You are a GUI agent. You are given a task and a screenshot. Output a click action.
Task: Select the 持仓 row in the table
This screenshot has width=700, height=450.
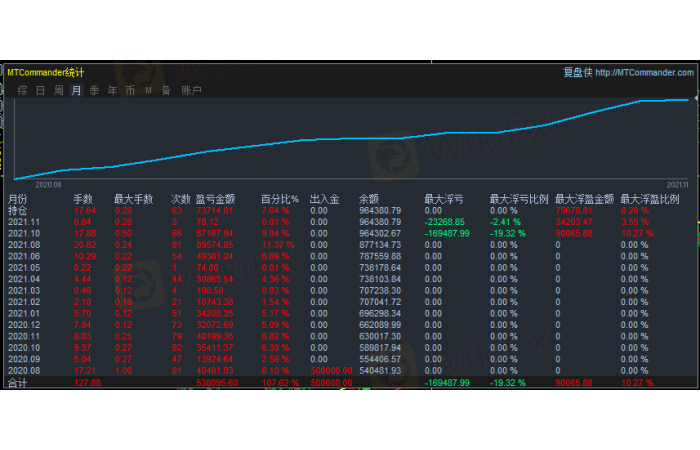point(18,211)
